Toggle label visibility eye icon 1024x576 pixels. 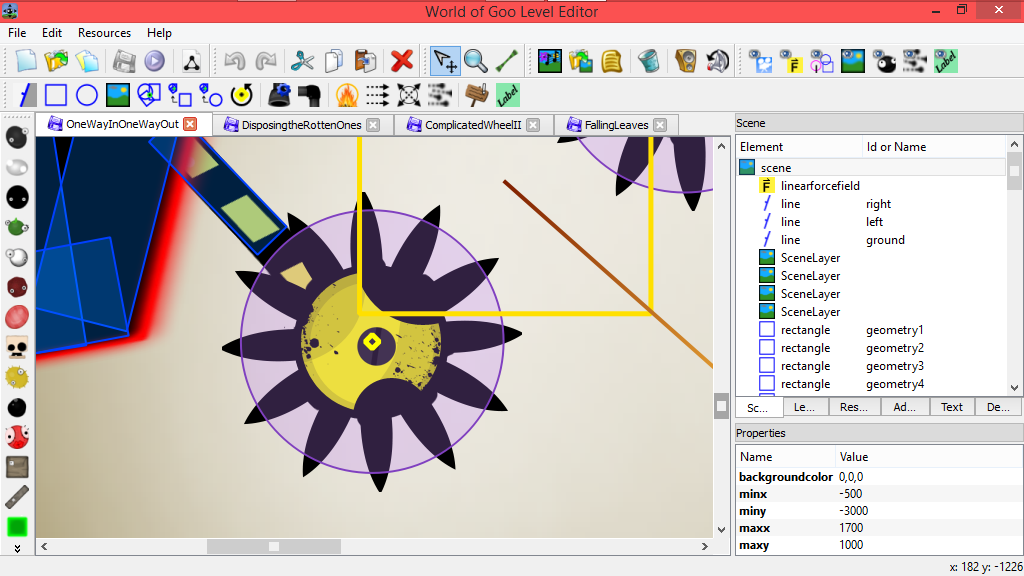946,61
